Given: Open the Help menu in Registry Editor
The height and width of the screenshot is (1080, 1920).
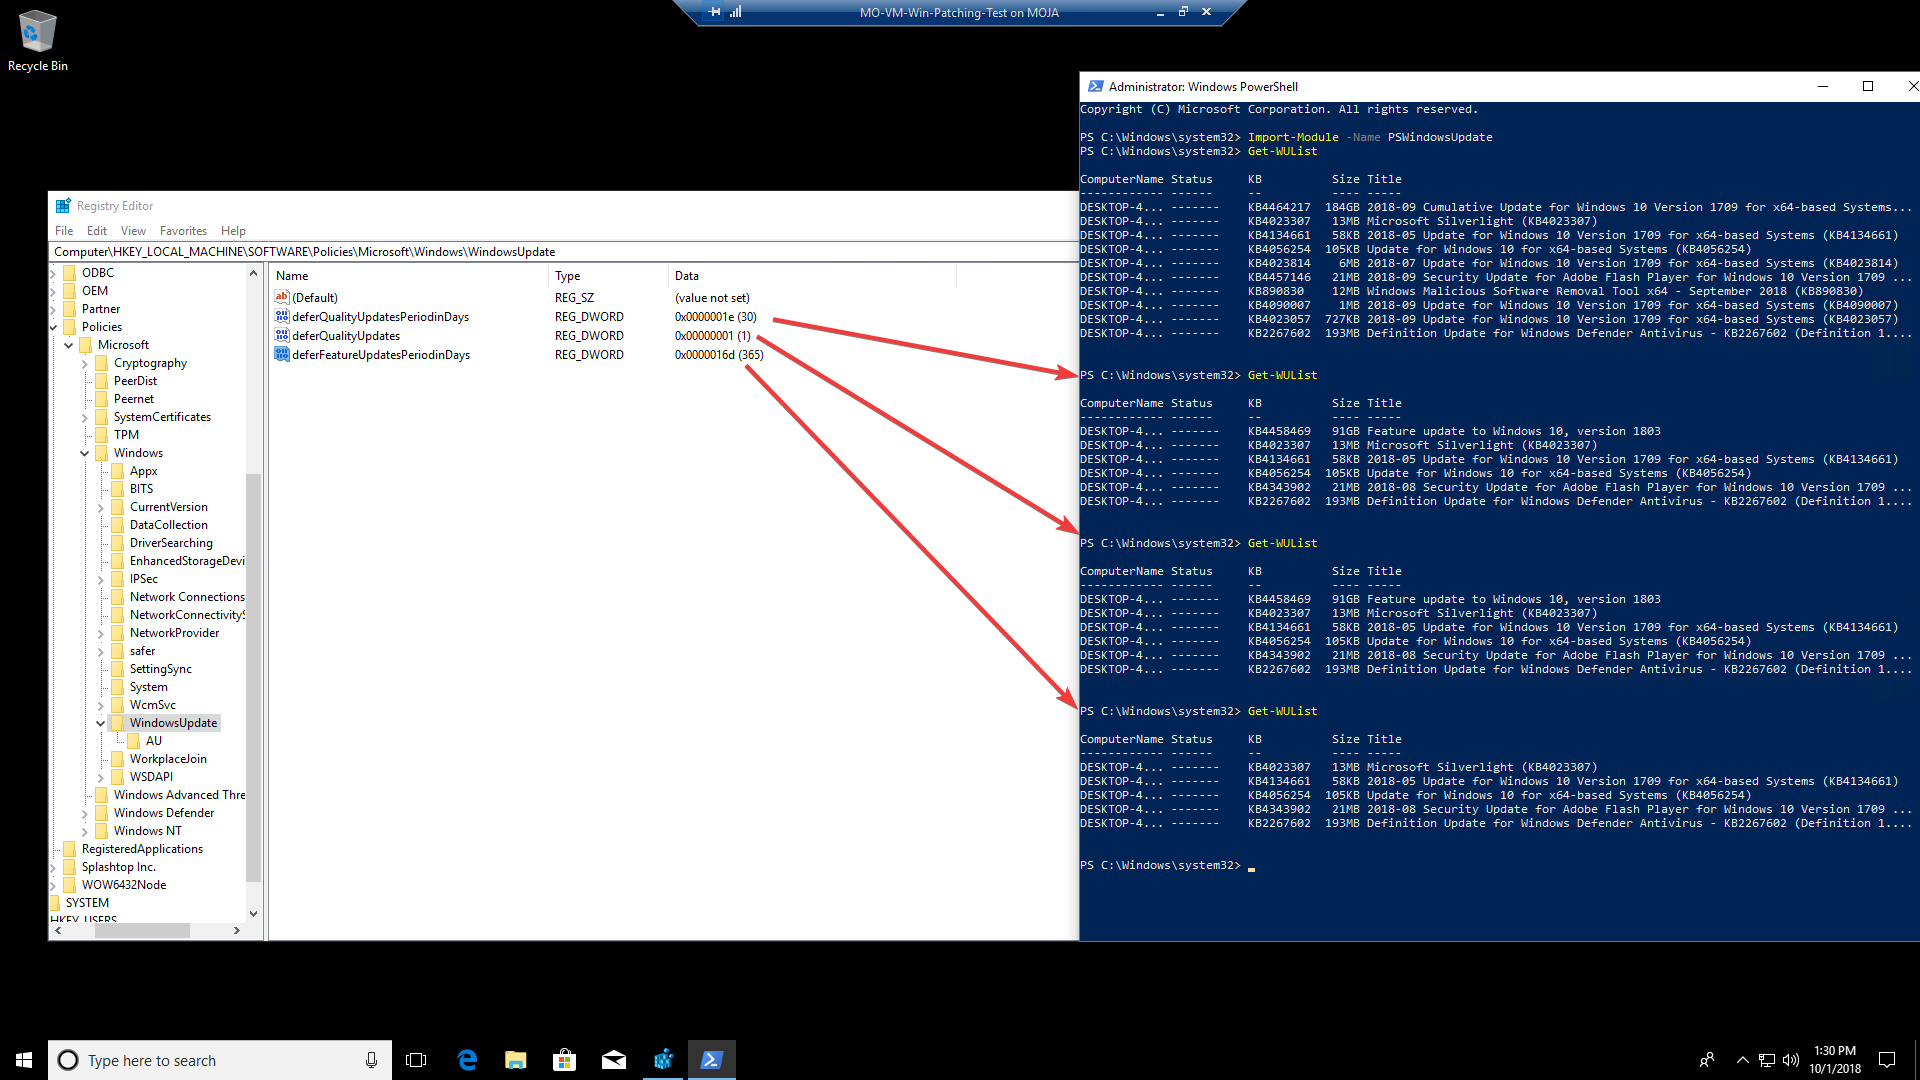Looking at the screenshot, I should pos(233,231).
